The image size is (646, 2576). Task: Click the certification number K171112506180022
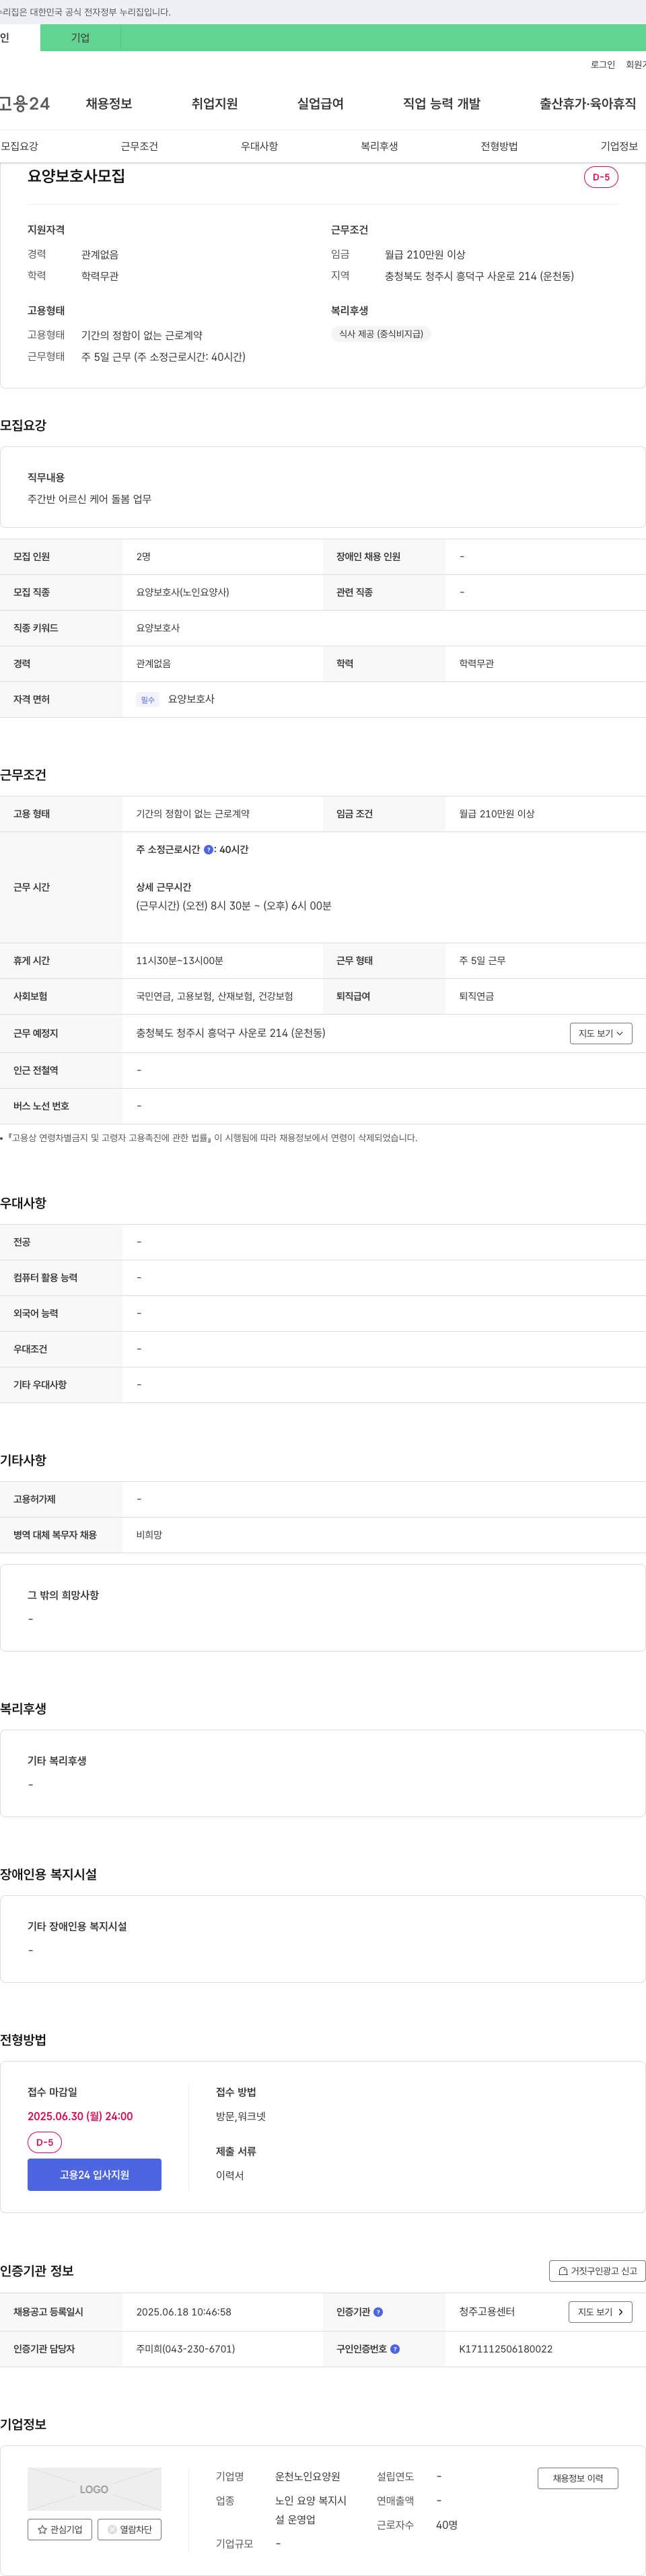(x=506, y=2349)
